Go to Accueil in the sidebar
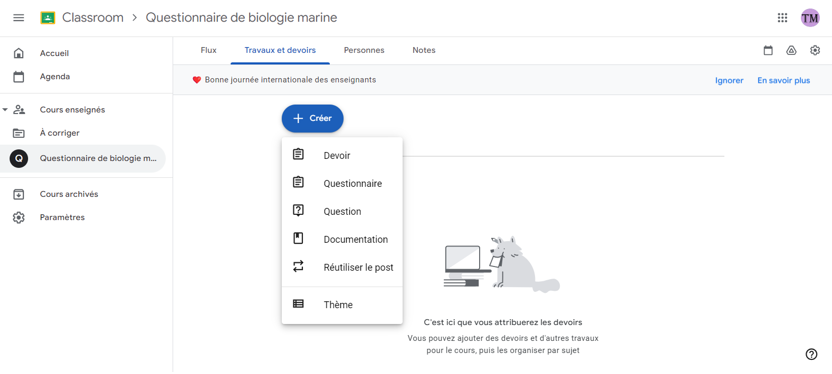832x374 pixels. [x=54, y=53]
